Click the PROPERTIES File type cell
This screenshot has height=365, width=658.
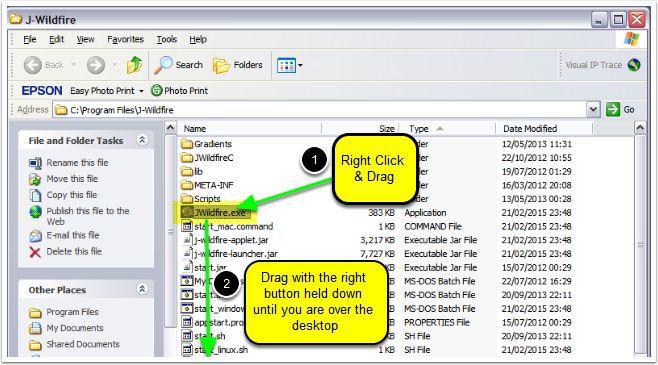[436, 323]
